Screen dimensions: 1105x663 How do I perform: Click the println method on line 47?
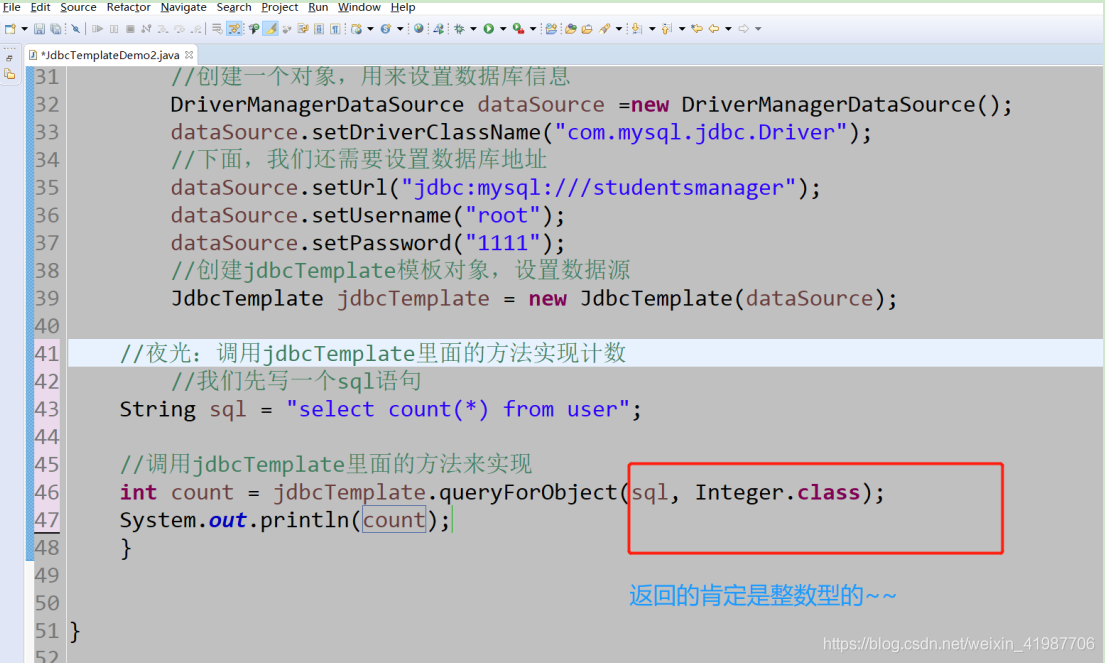coord(304,520)
